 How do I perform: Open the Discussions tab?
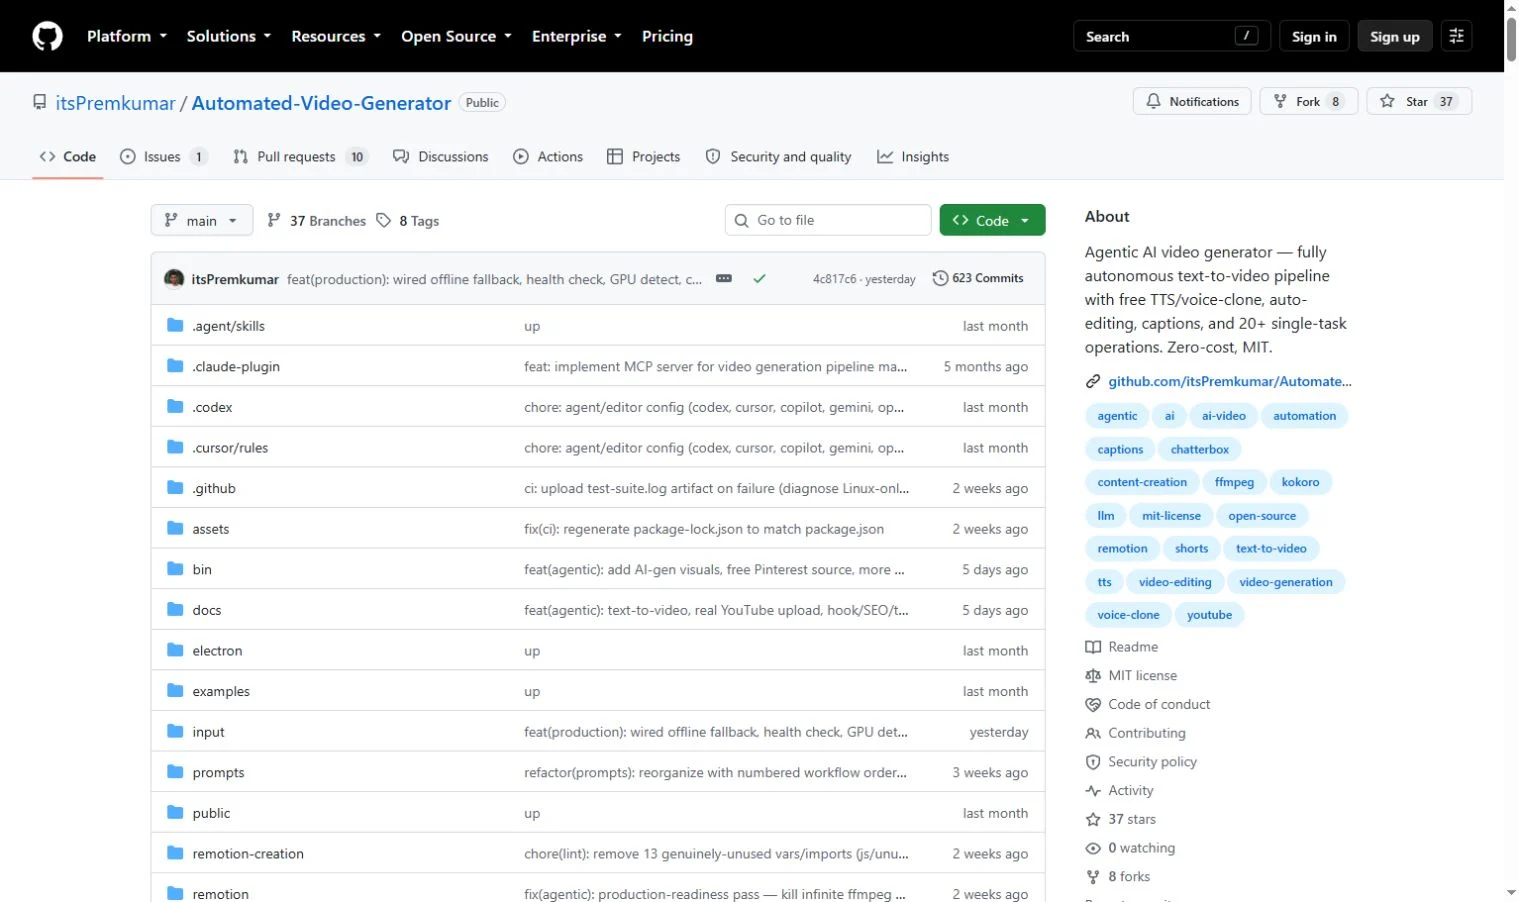point(441,156)
